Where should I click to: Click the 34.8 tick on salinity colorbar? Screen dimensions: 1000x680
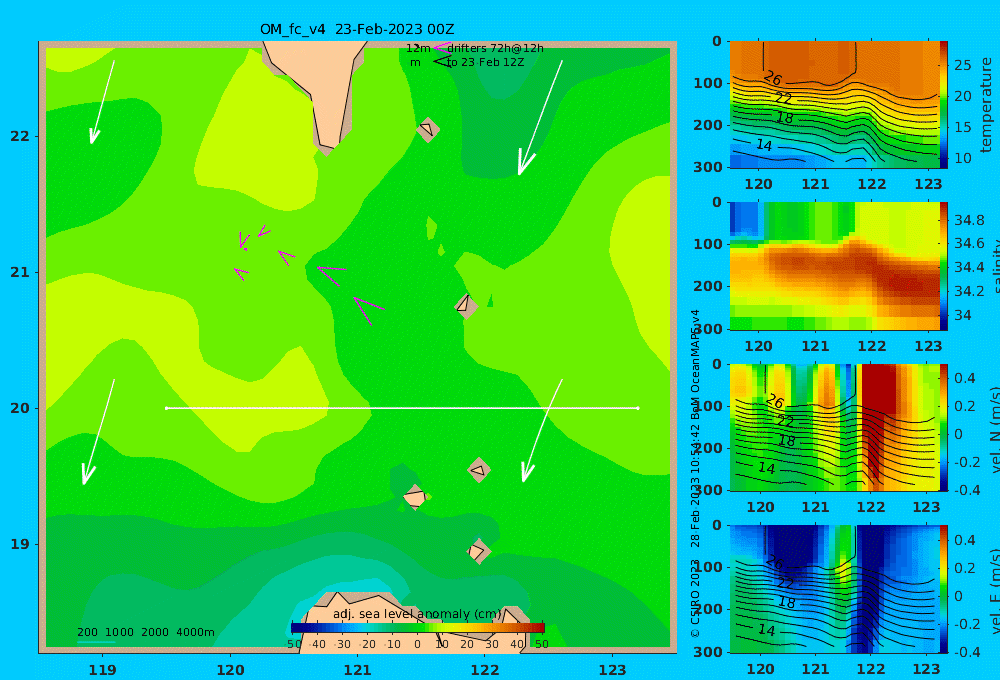(969, 220)
